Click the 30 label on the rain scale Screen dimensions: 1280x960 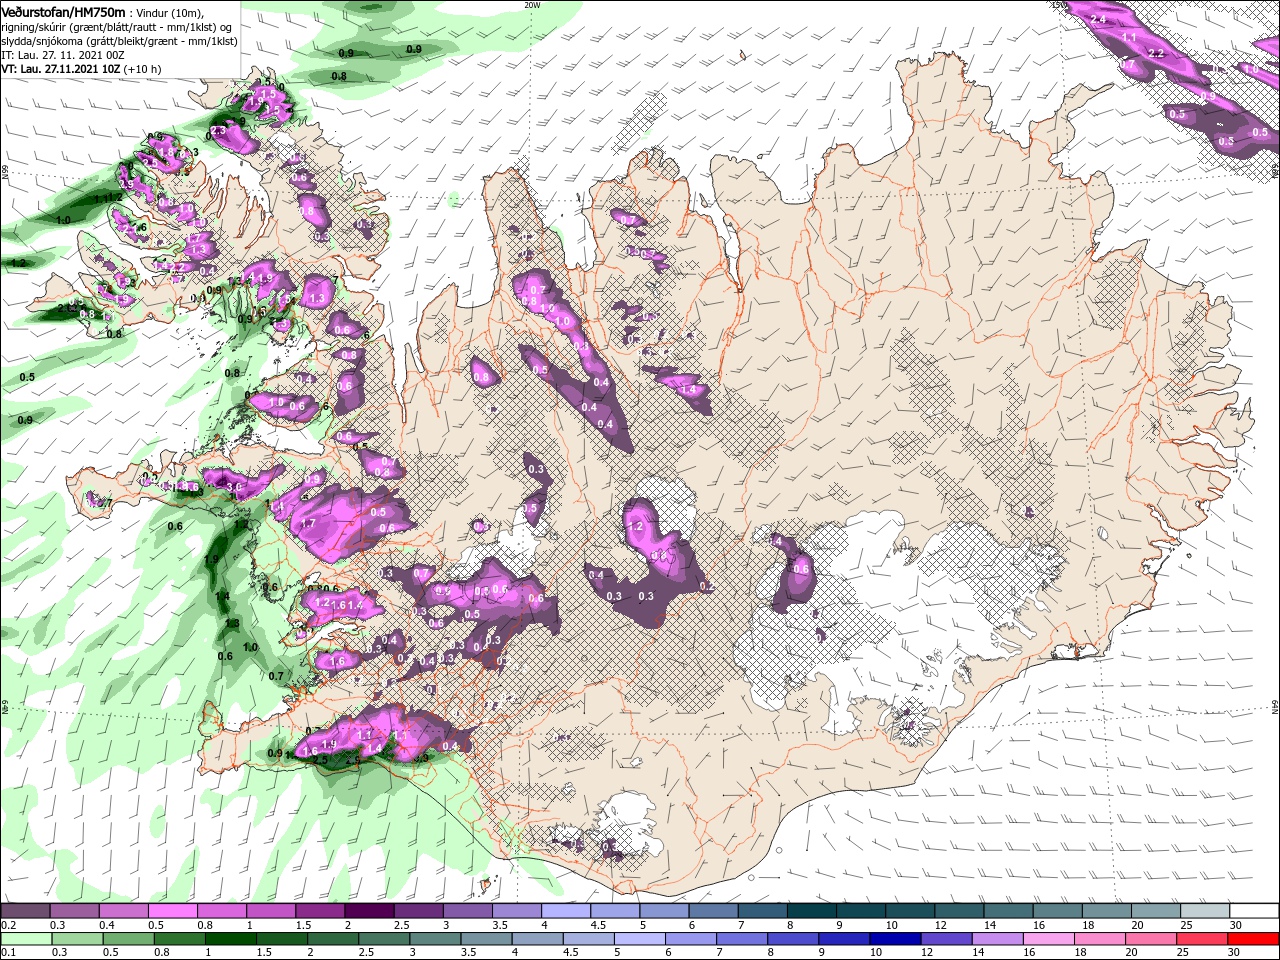tap(1236, 953)
